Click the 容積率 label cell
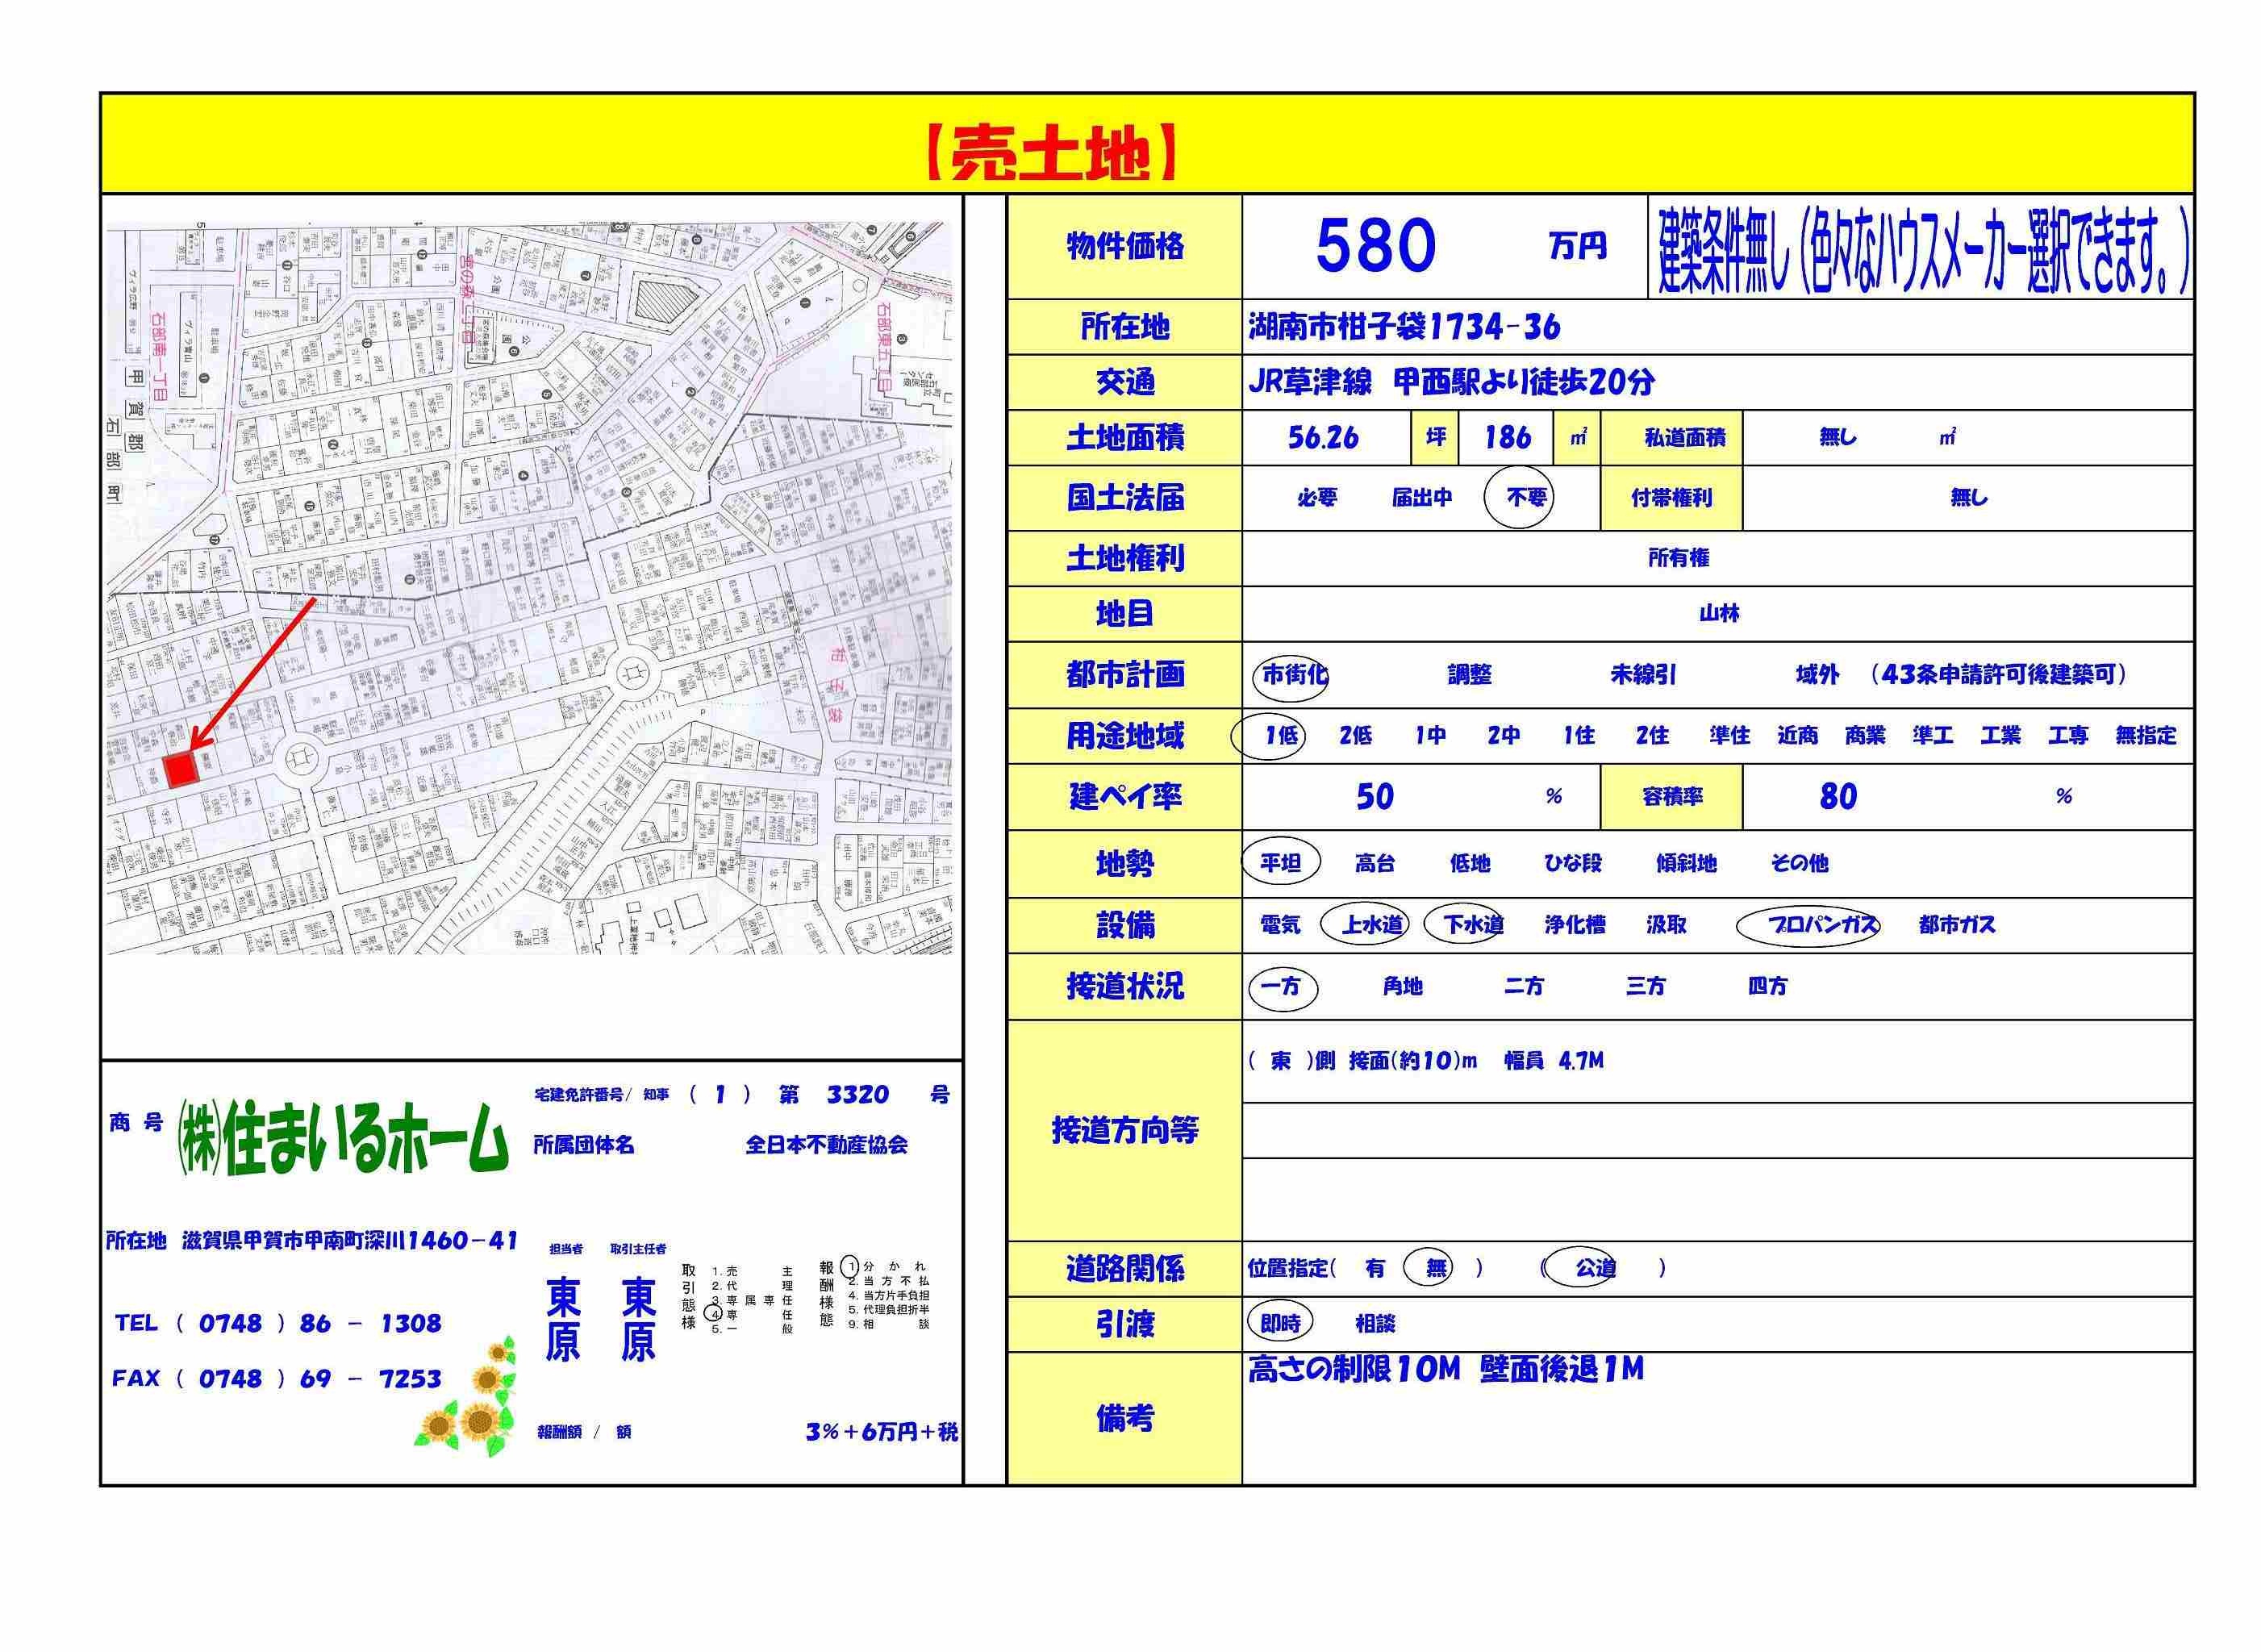This screenshot has height=1652, width=2261. (1672, 797)
